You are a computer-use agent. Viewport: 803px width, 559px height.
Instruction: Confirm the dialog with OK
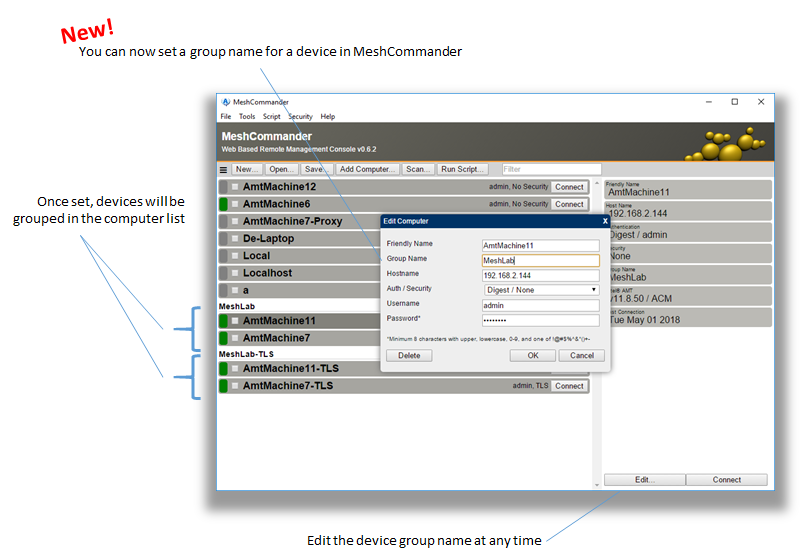click(533, 356)
